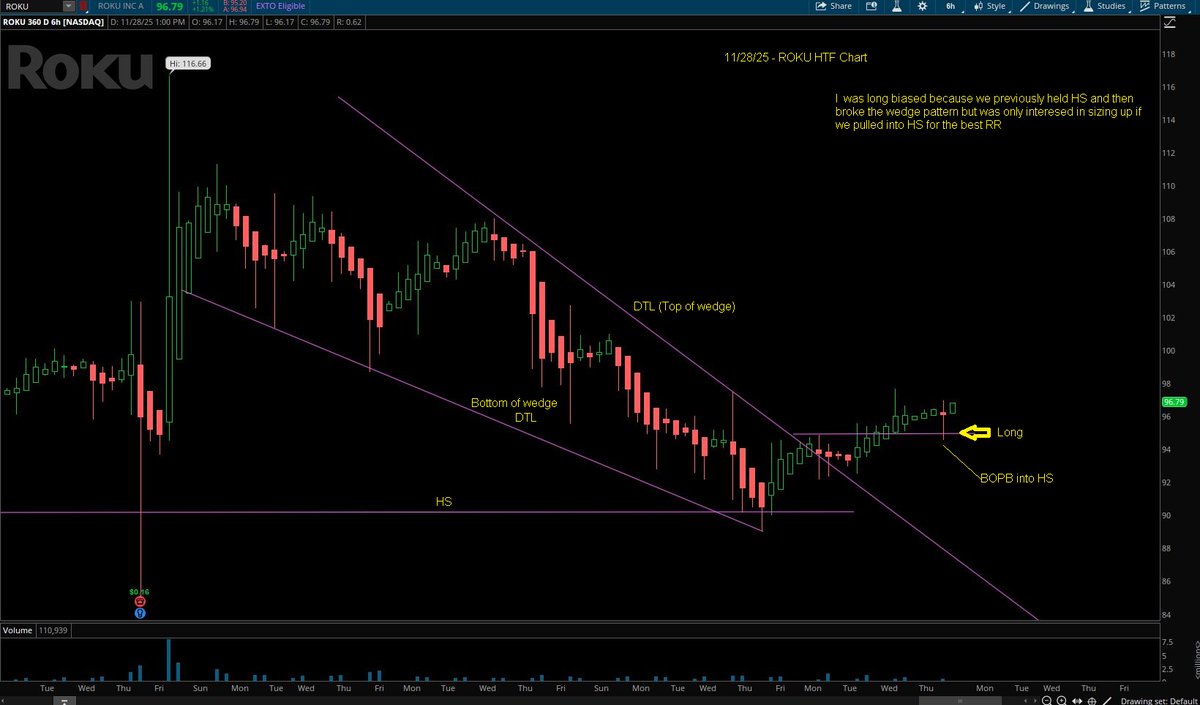This screenshot has width=1200, height=705.
Task: Click the Open value O: 96.17
Action: (208, 22)
